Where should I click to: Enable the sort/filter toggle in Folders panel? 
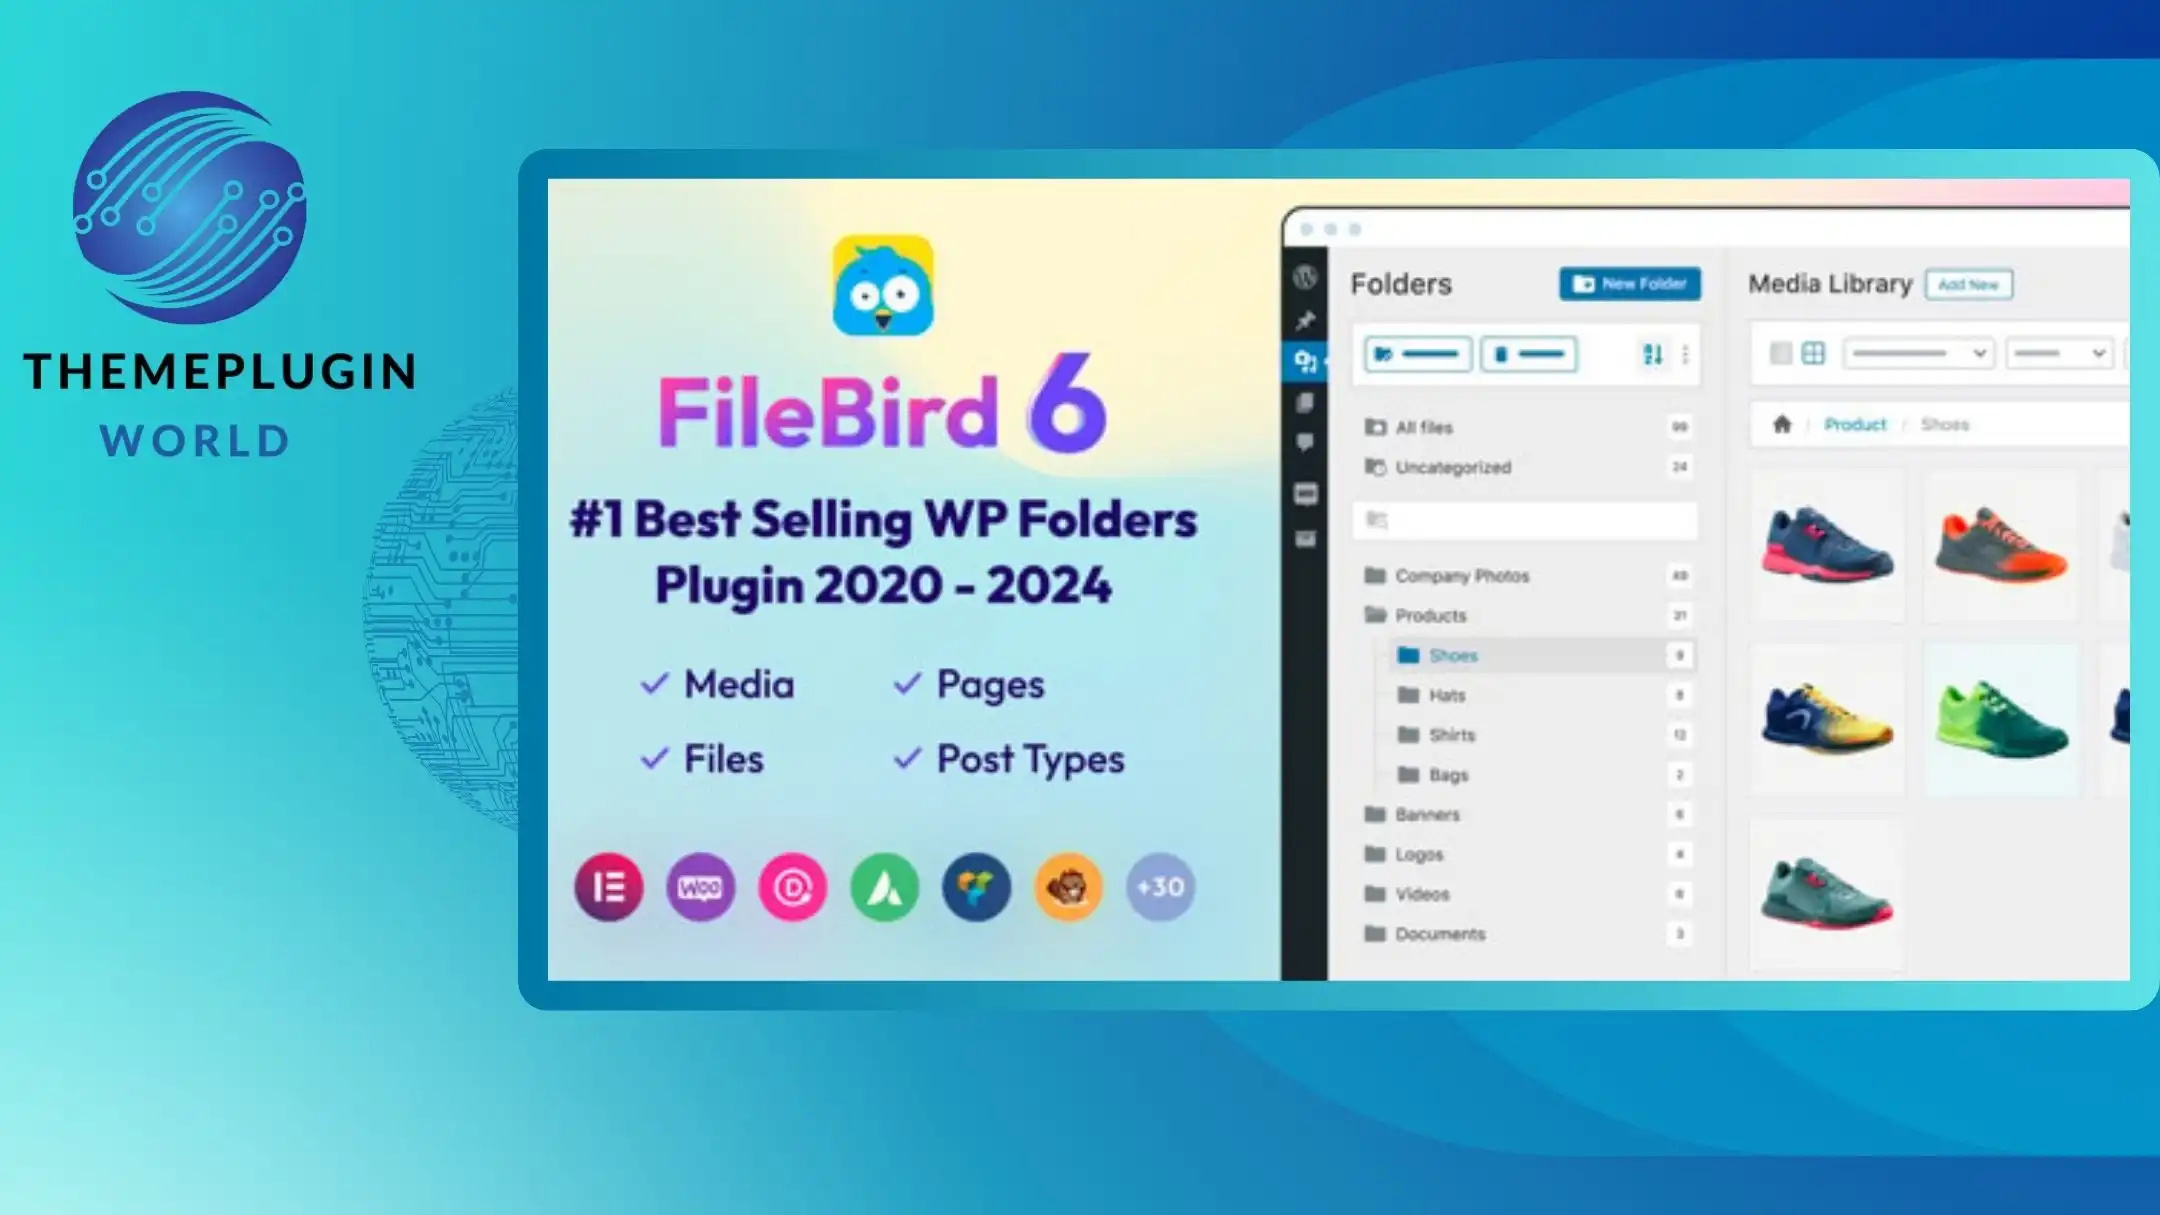click(x=1653, y=355)
